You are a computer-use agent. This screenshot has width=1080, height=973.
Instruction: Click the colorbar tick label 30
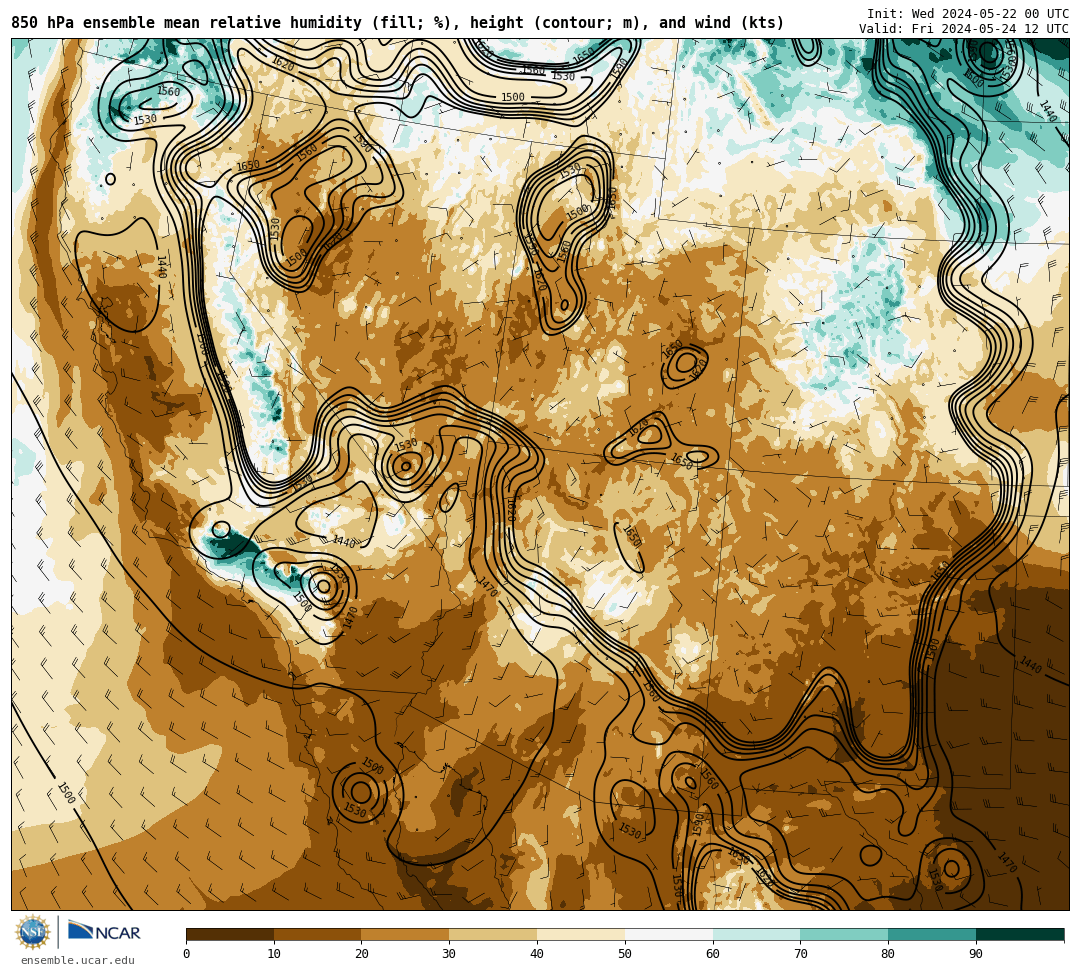449,954
